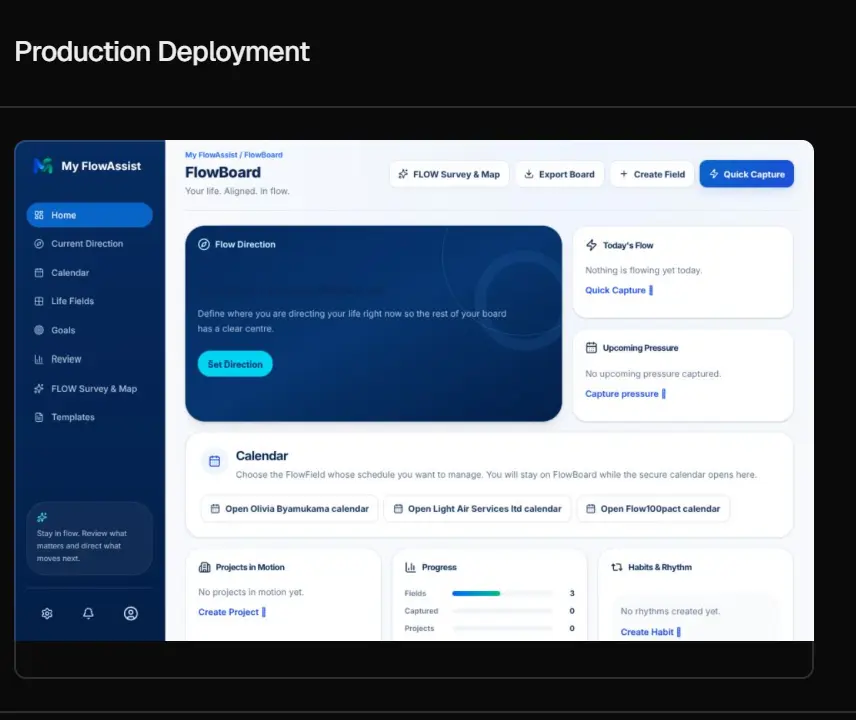Viewport: 856px width, 720px height.
Task: Open Calendar in sidebar menu
Action: pos(90,272)
